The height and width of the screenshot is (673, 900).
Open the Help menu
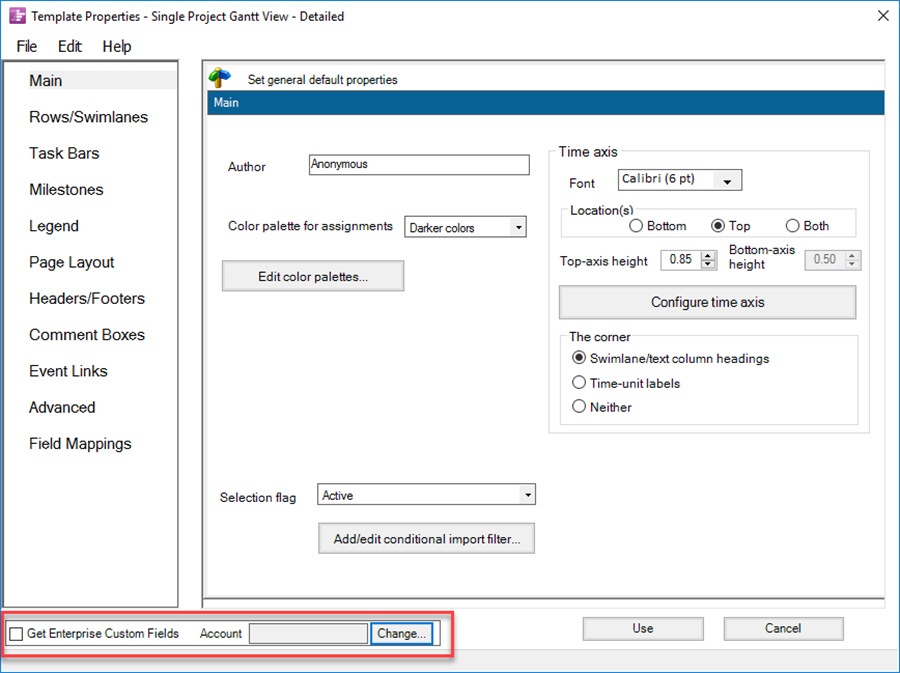(117, 46)
